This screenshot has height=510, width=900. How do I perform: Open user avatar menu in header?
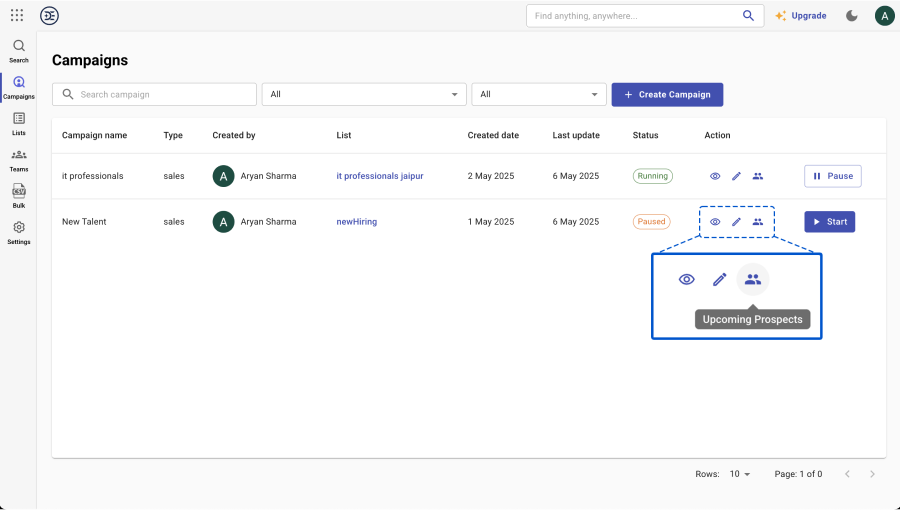pyautogui.click(x=885, y=15)
